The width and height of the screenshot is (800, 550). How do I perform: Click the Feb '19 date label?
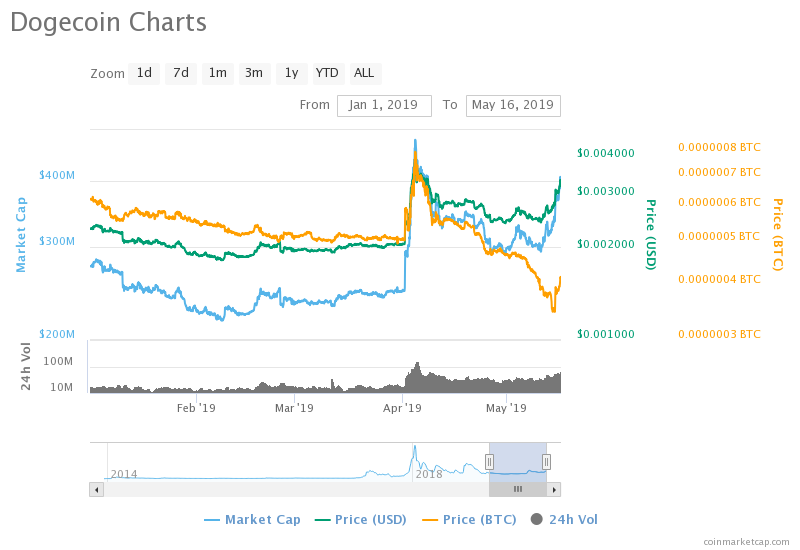point(196,408)
